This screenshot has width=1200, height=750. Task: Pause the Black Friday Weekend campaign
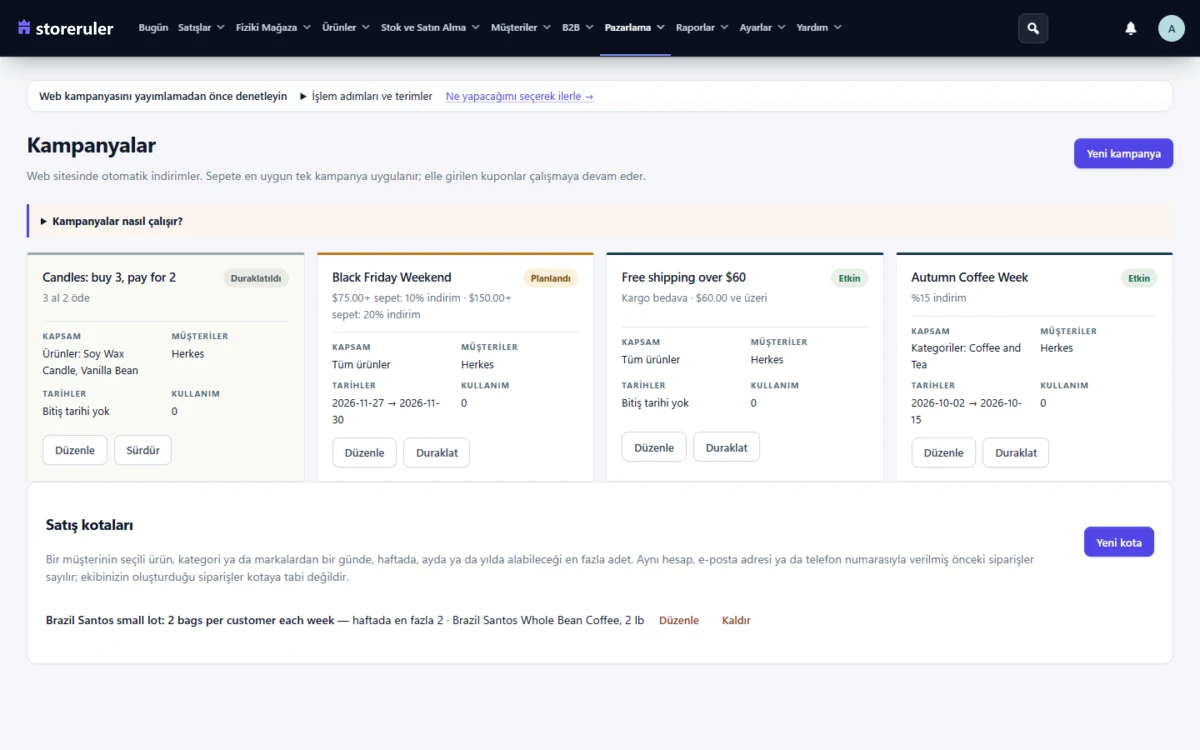(x=436, y=453)
